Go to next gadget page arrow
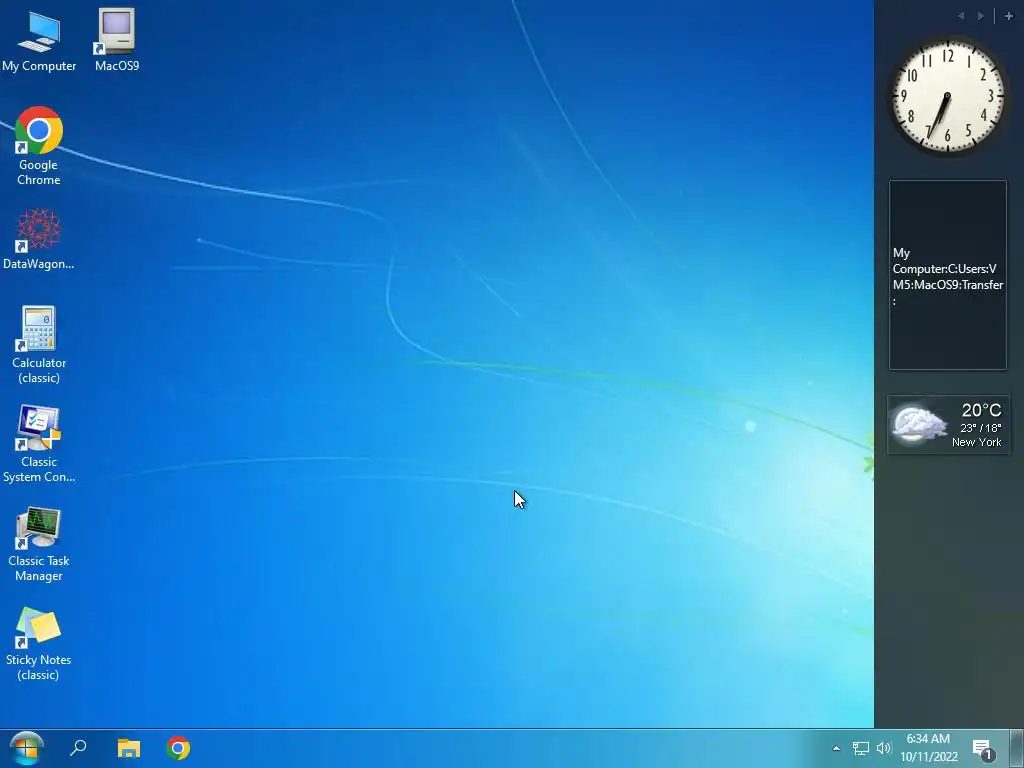This screenshot has height=768, width=1024. click(x=980, y=16)
